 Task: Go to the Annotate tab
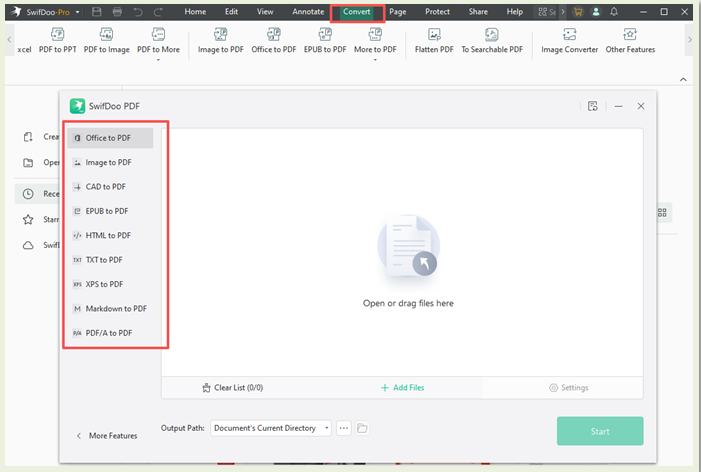point(308,12)
